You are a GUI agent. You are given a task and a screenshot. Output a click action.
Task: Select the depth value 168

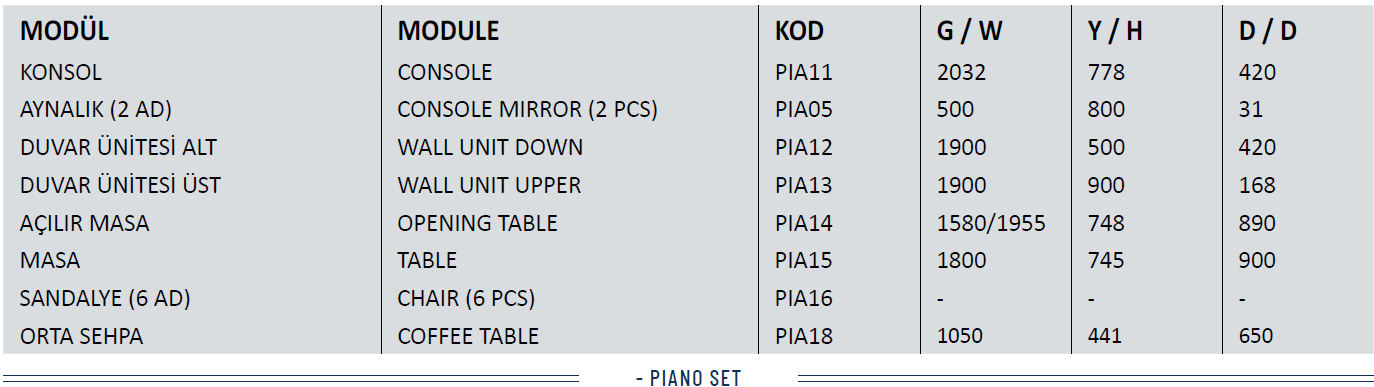(1257, 185)
